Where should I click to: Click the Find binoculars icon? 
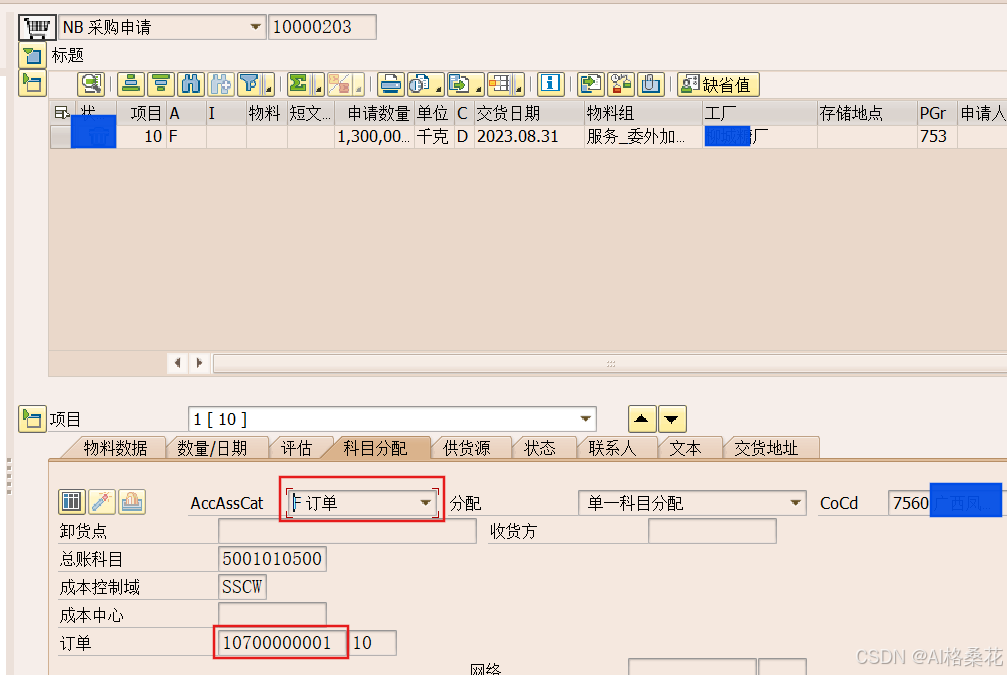point(191,84)
